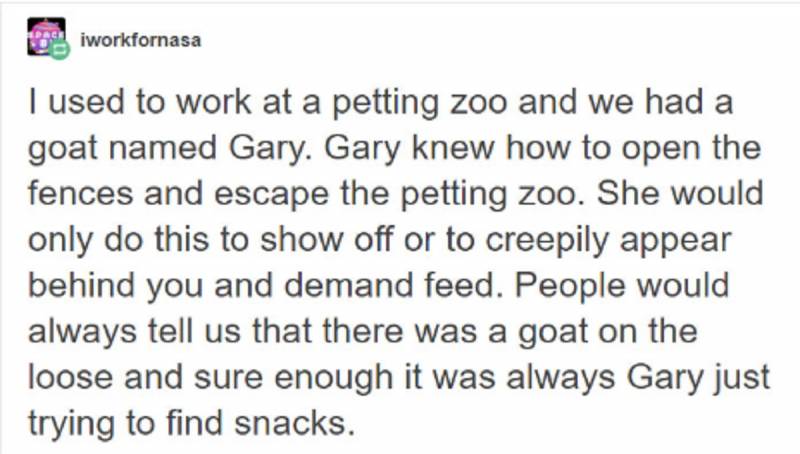Viewport: 800px width, 454px height.
Task: Click the word 'loose' in post
Action: (70, 377)
